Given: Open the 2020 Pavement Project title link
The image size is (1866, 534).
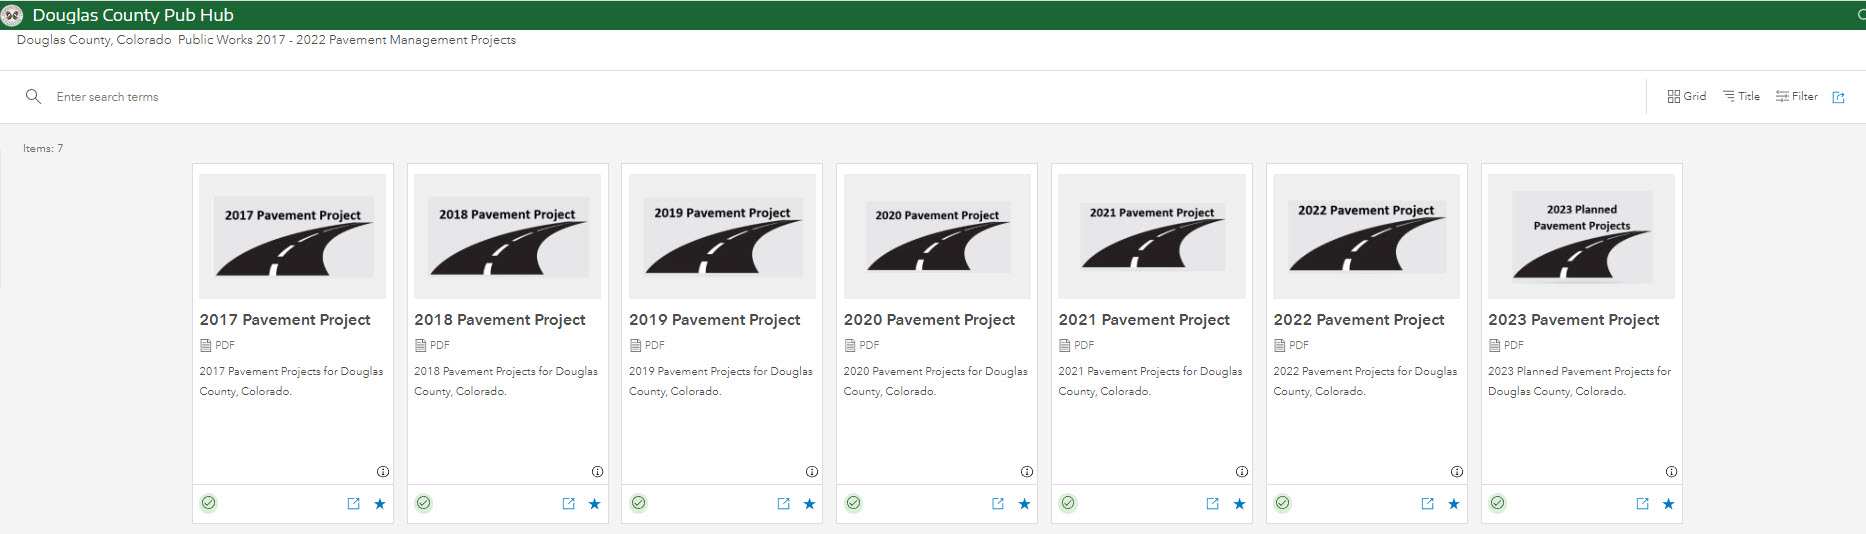Looking at the screenshot, I should [929, 320].
